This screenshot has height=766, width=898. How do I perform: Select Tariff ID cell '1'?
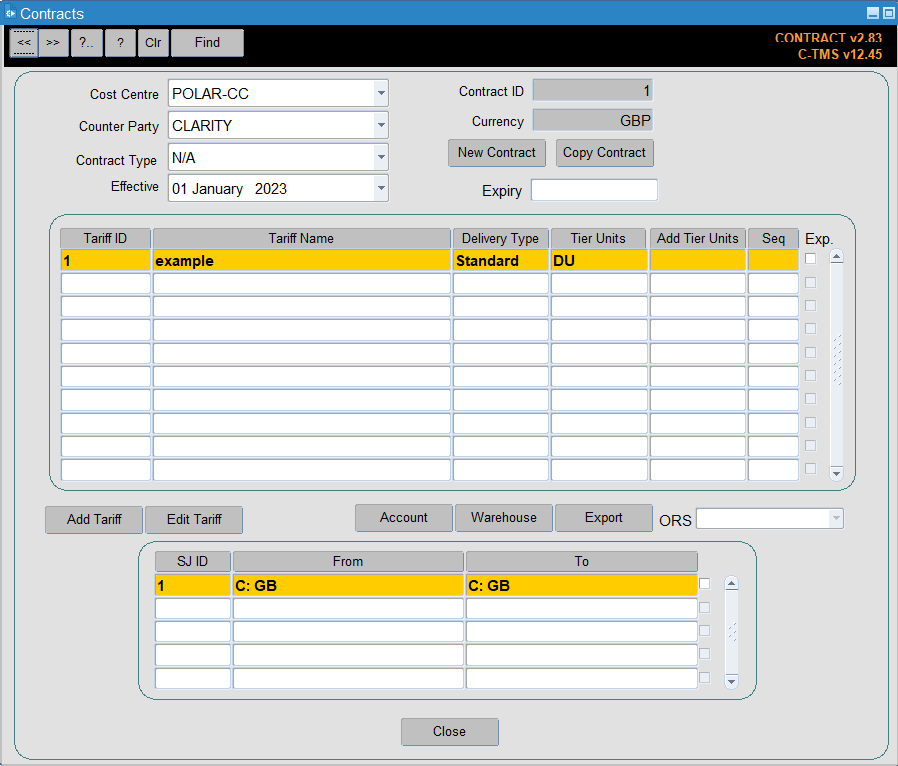pos(105,260)
